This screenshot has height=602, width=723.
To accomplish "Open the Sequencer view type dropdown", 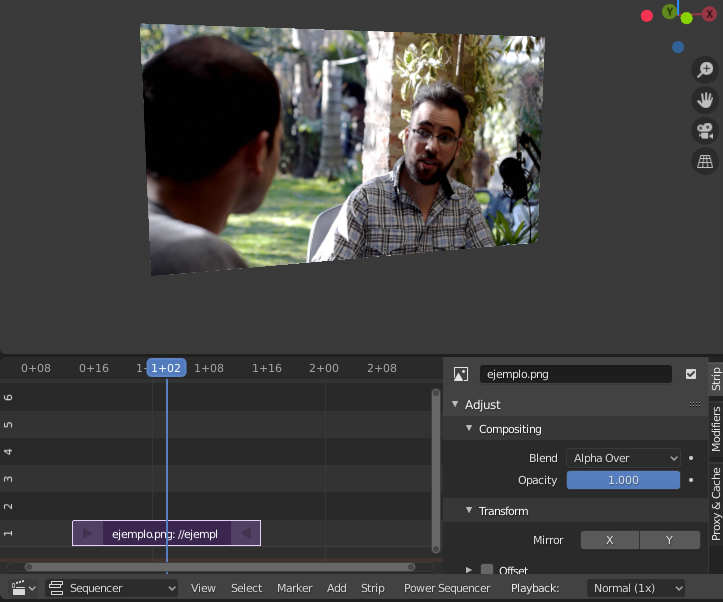I will coord(111,588).
